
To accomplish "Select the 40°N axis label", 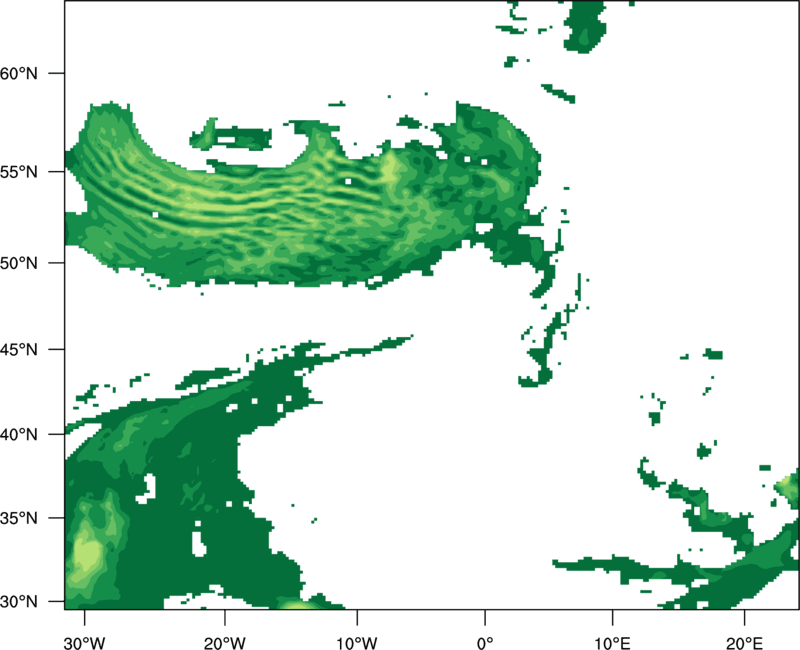I will [x=19, y=435].
